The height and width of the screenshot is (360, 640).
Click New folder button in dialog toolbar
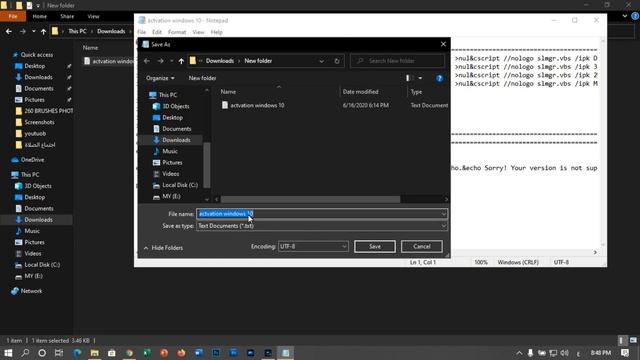point(202,78)
